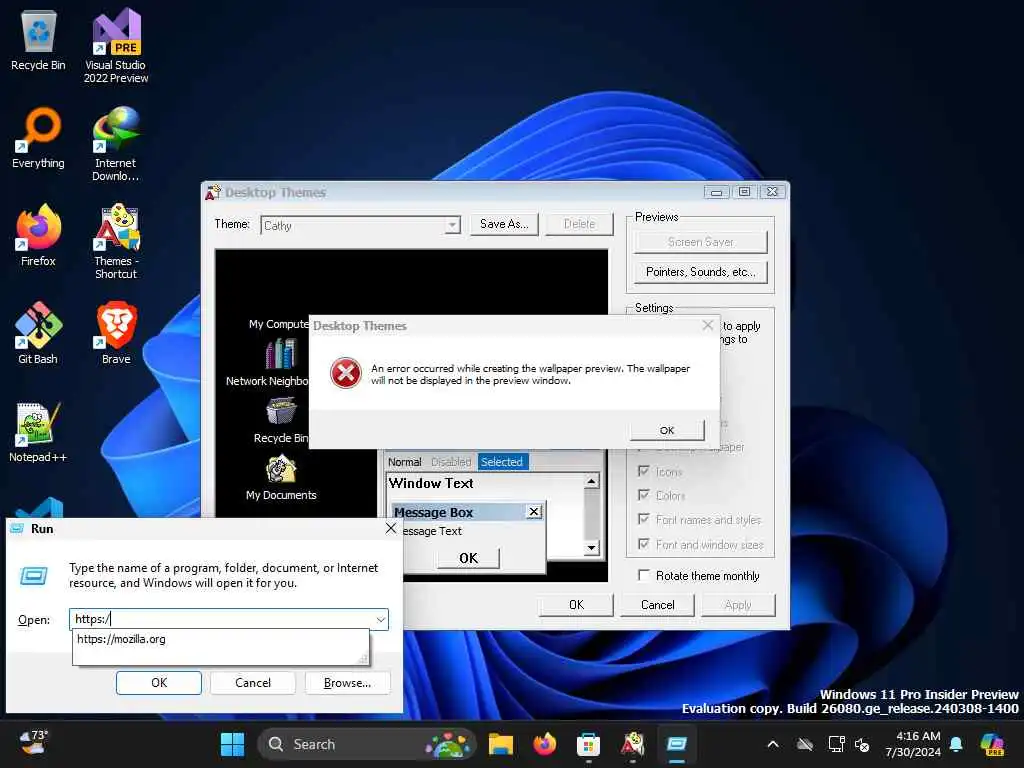
Task: Open the Windows Start menu
Action: coord(232,744)
